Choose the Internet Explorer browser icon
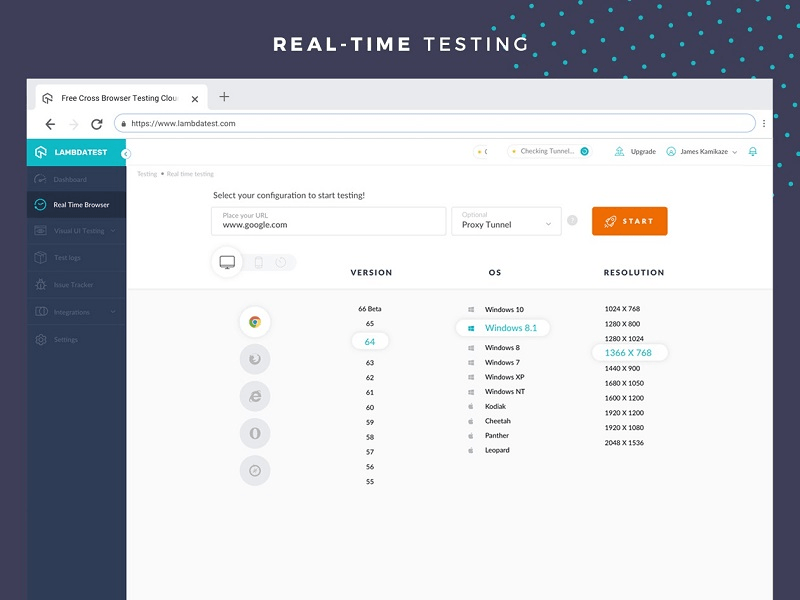Image resolution: width=800 pixels, height=600 pixels. (255, 396)
